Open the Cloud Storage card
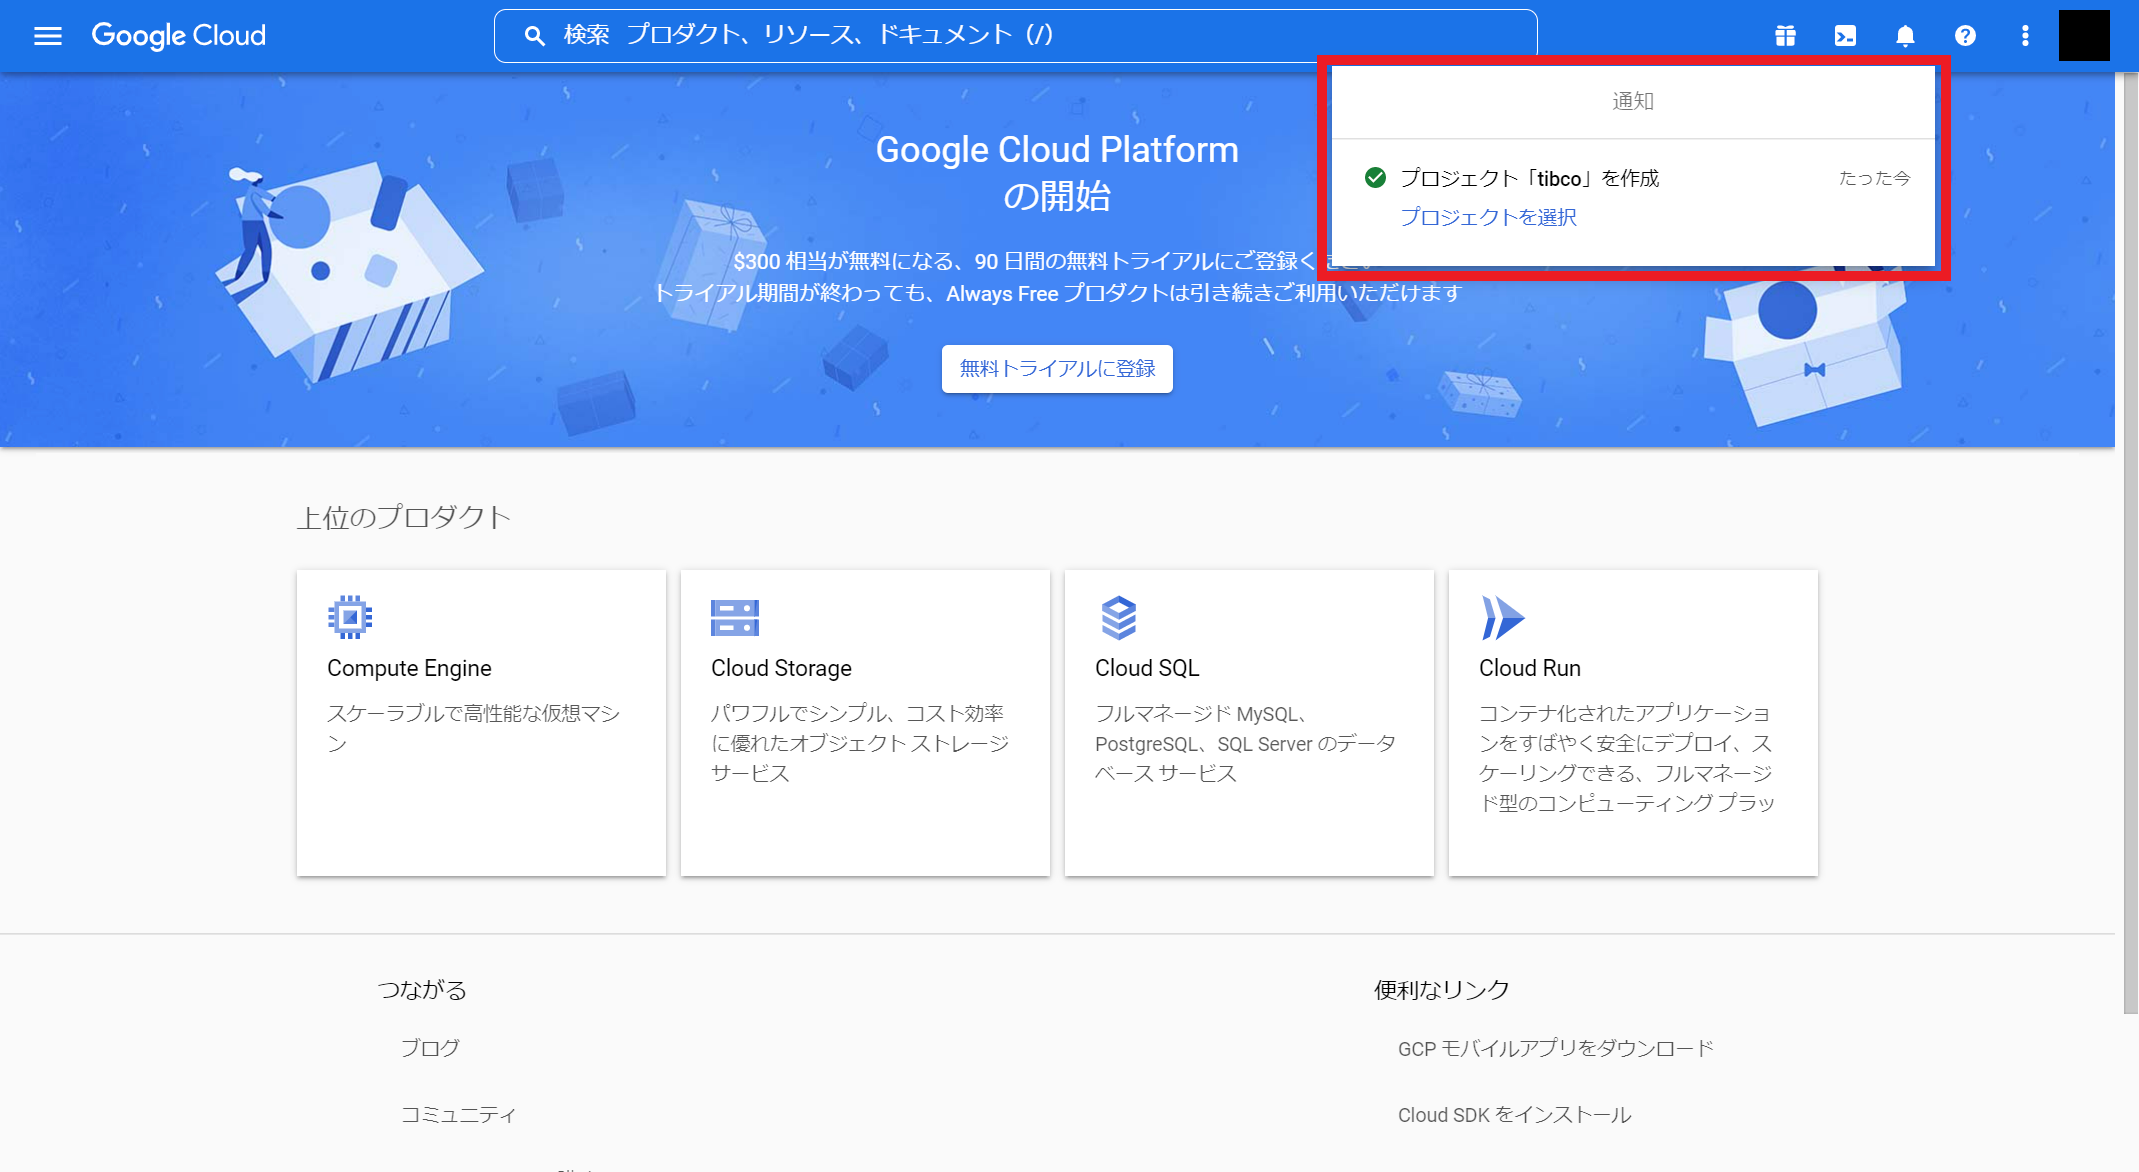Image resolution: width=2139 pixels, height=1172 pixels. click(865, 723)
